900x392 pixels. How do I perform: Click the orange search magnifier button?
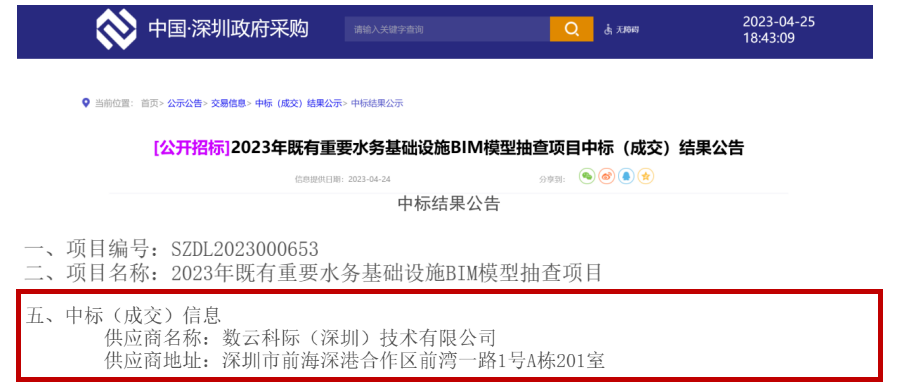pyautogui.click(x=571, y=29)
